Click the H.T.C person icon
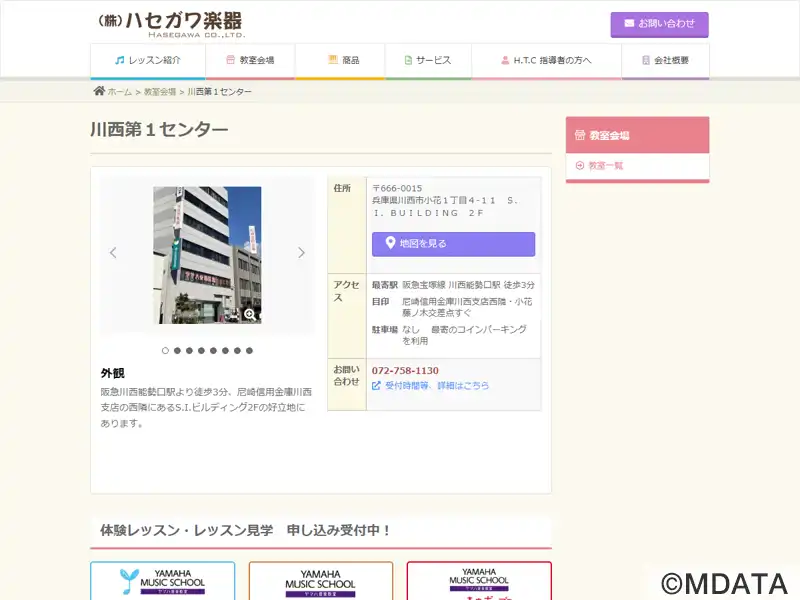Viewport: 800px width, 600px height. pos(505,60)
